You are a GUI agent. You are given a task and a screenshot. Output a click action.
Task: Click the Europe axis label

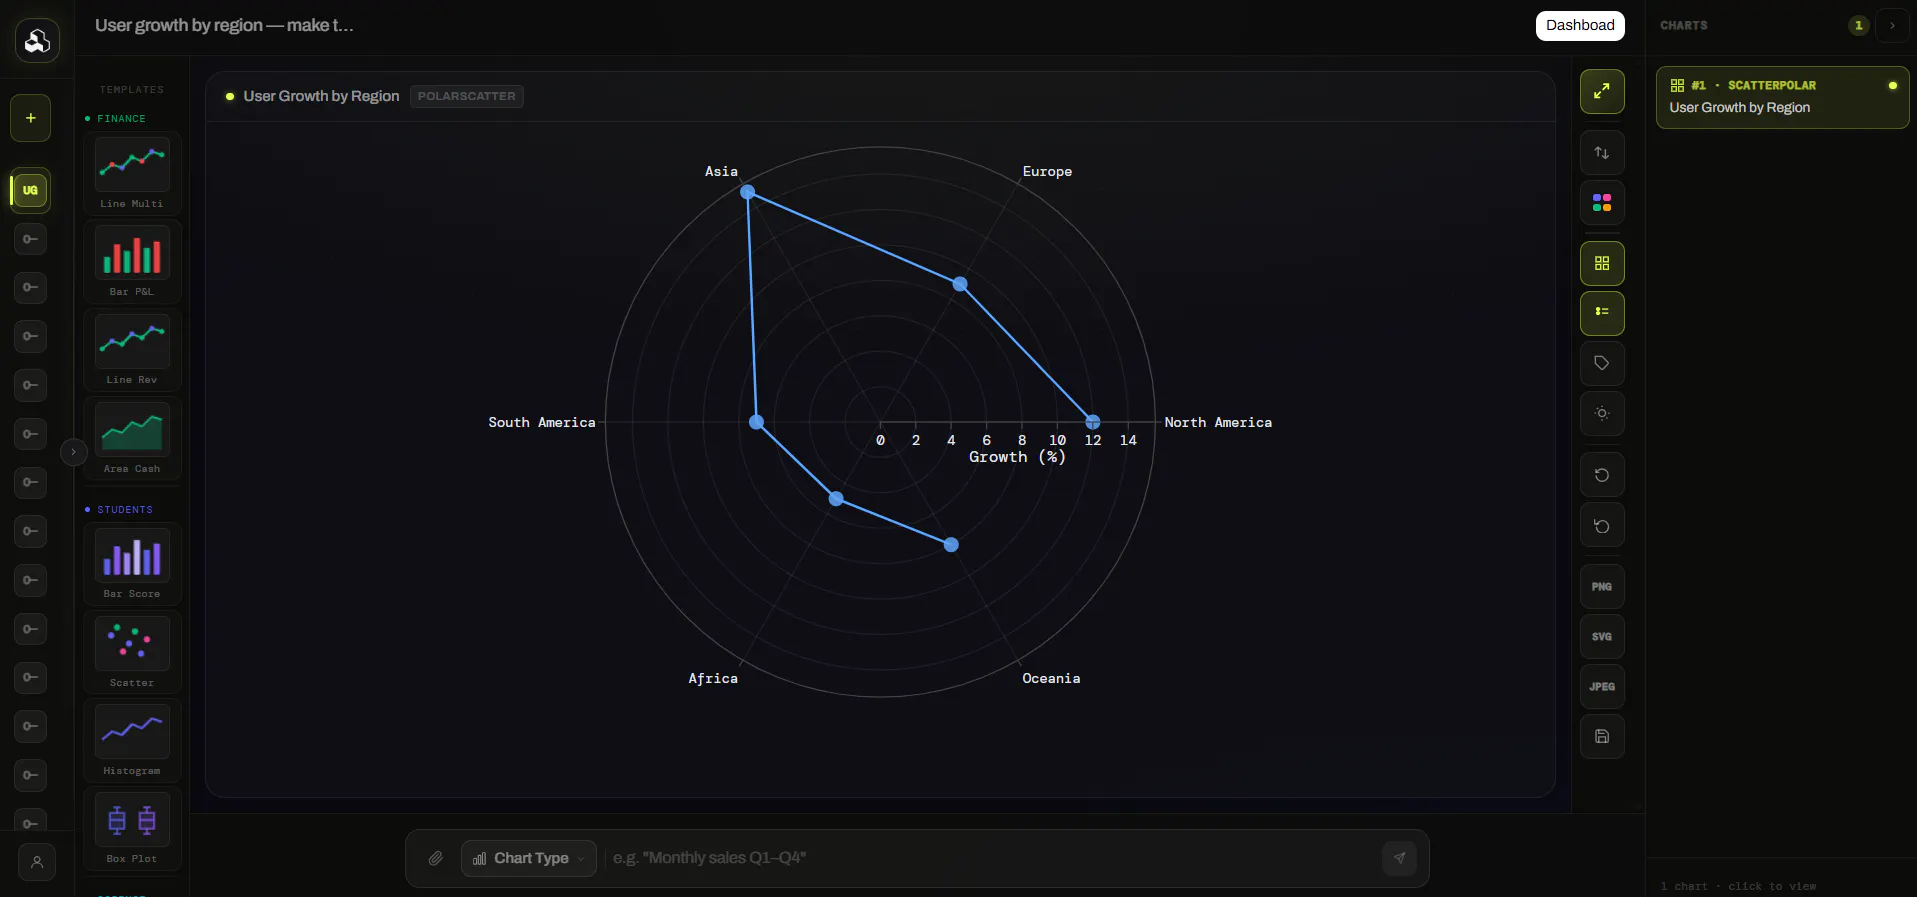coord(1047,172)
